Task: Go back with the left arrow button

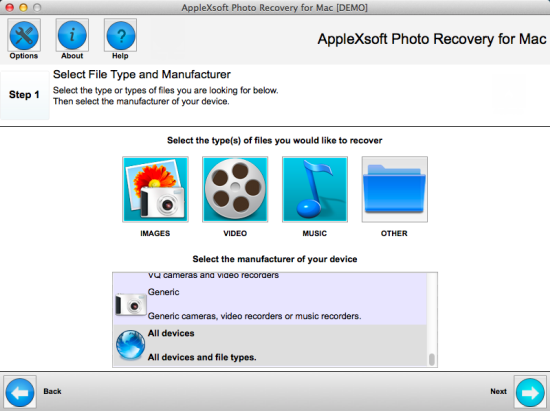Action: [20, 392]
